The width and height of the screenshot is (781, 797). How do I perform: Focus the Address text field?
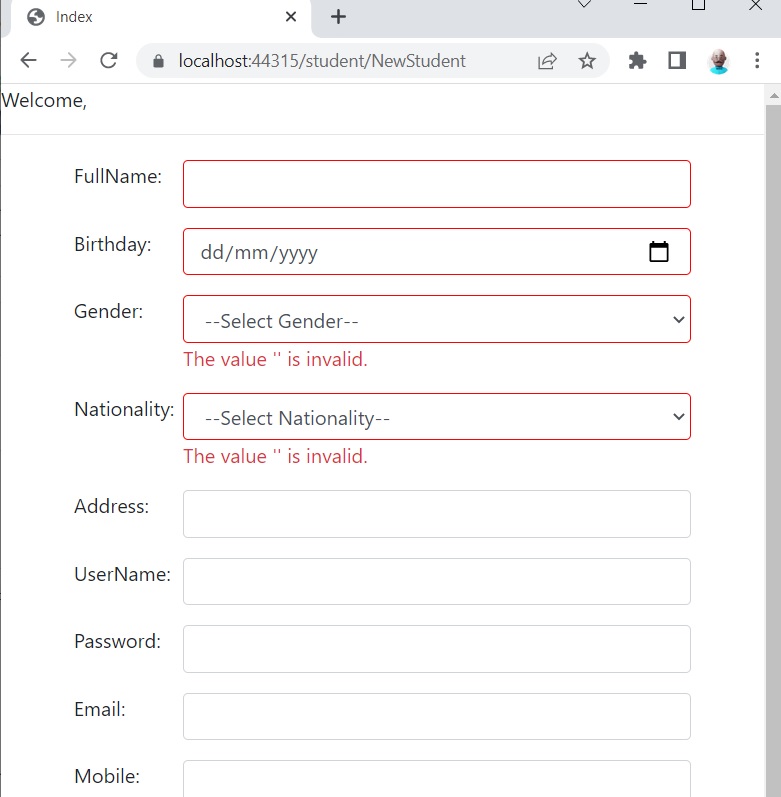436,514
